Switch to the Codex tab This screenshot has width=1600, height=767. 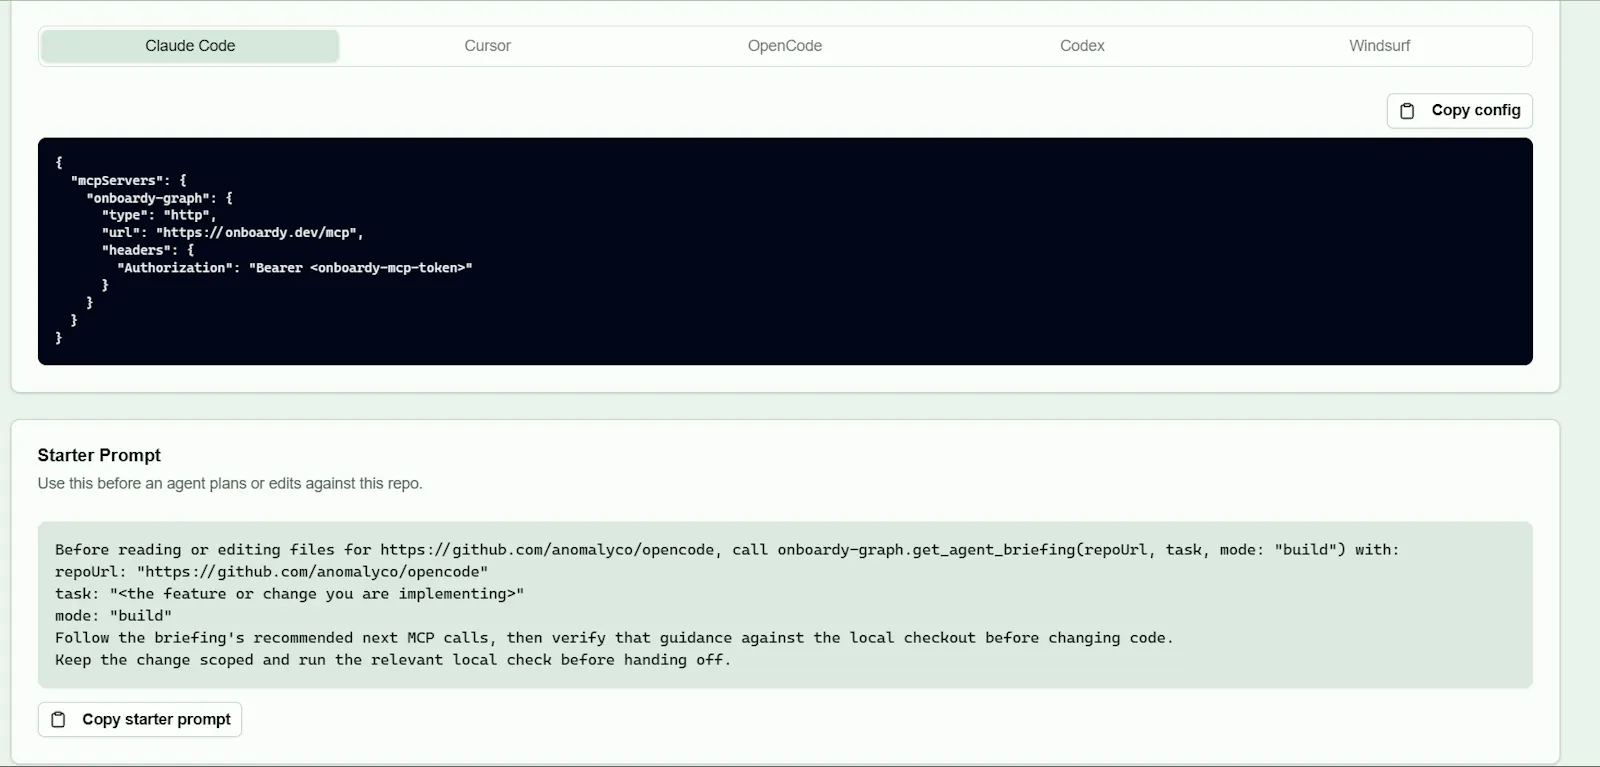coord(1082,46)
